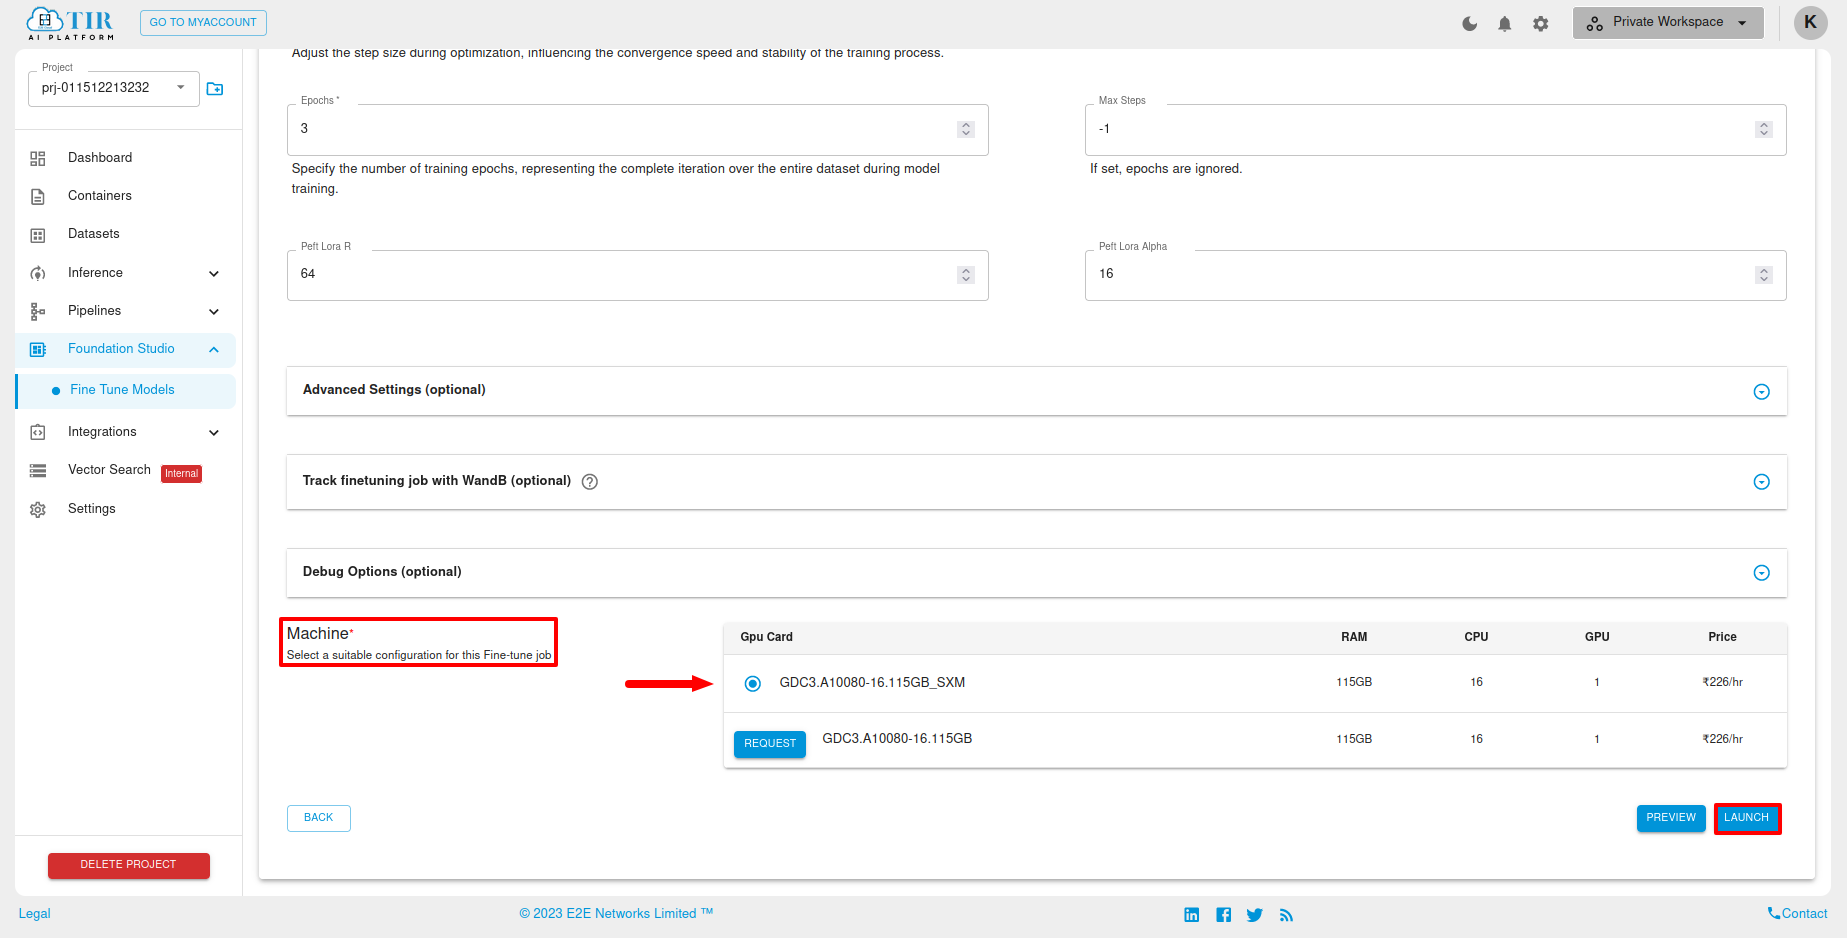Expand Advanced Settings (optional) section

coord(1762,391)
